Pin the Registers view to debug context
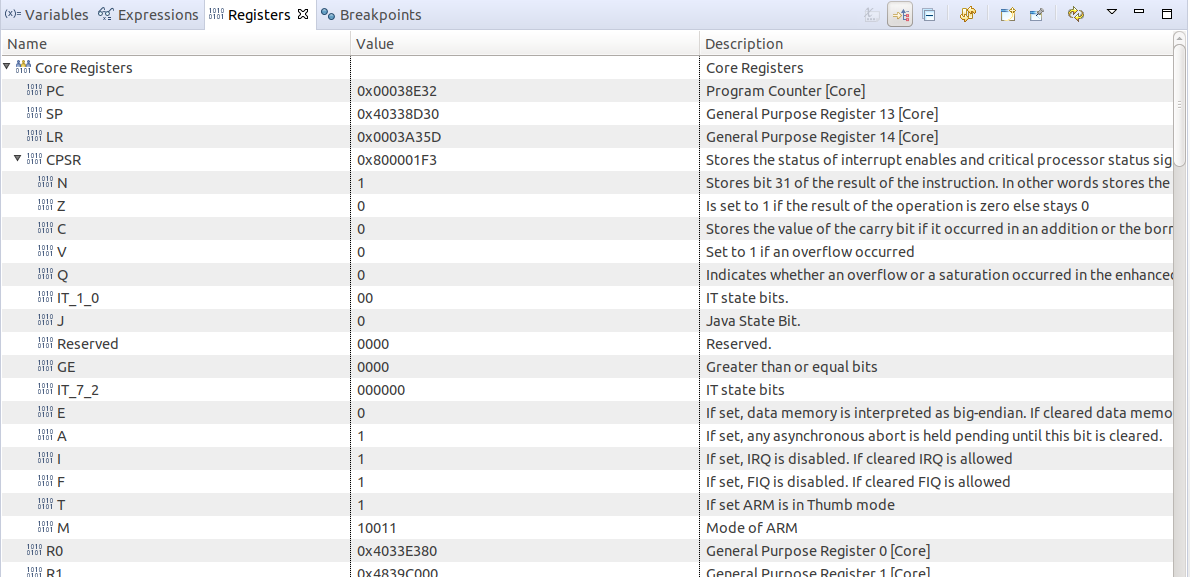The image size is (1190, 577). tap(1037, 15)
